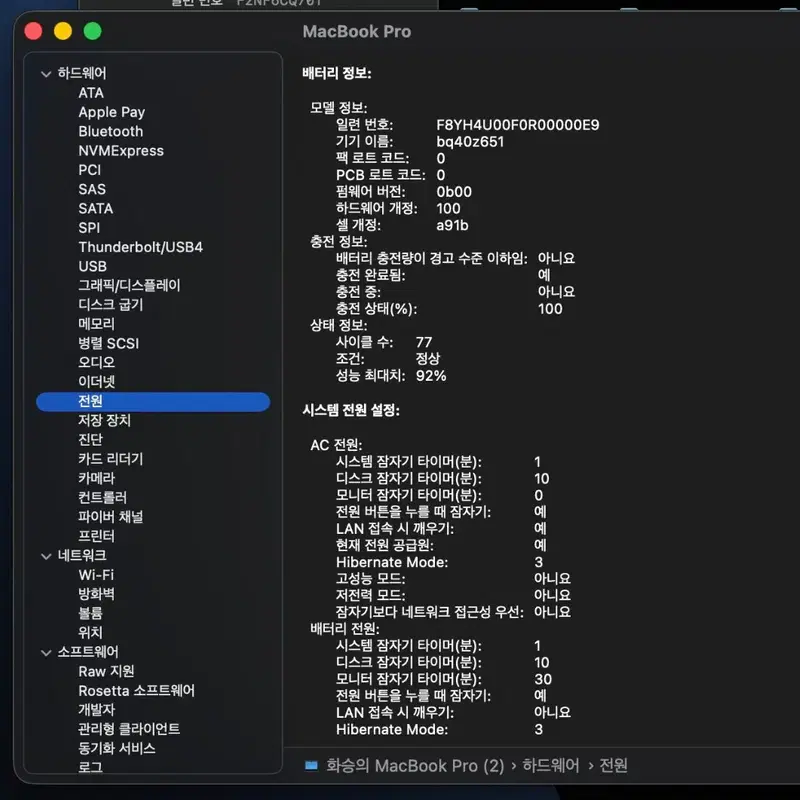Click the firmware version value 0b00
Screen dimensions: 800x800
point(454,192)
